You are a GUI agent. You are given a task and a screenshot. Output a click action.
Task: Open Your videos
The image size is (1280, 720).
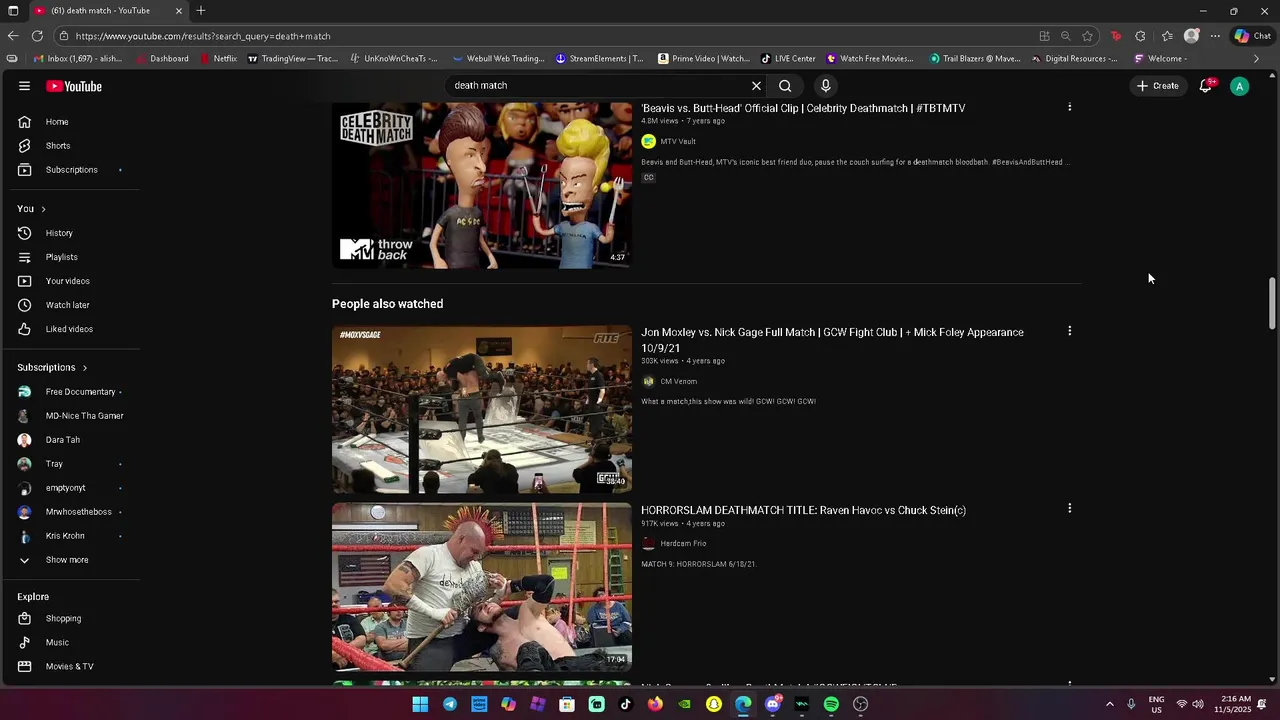70,281
